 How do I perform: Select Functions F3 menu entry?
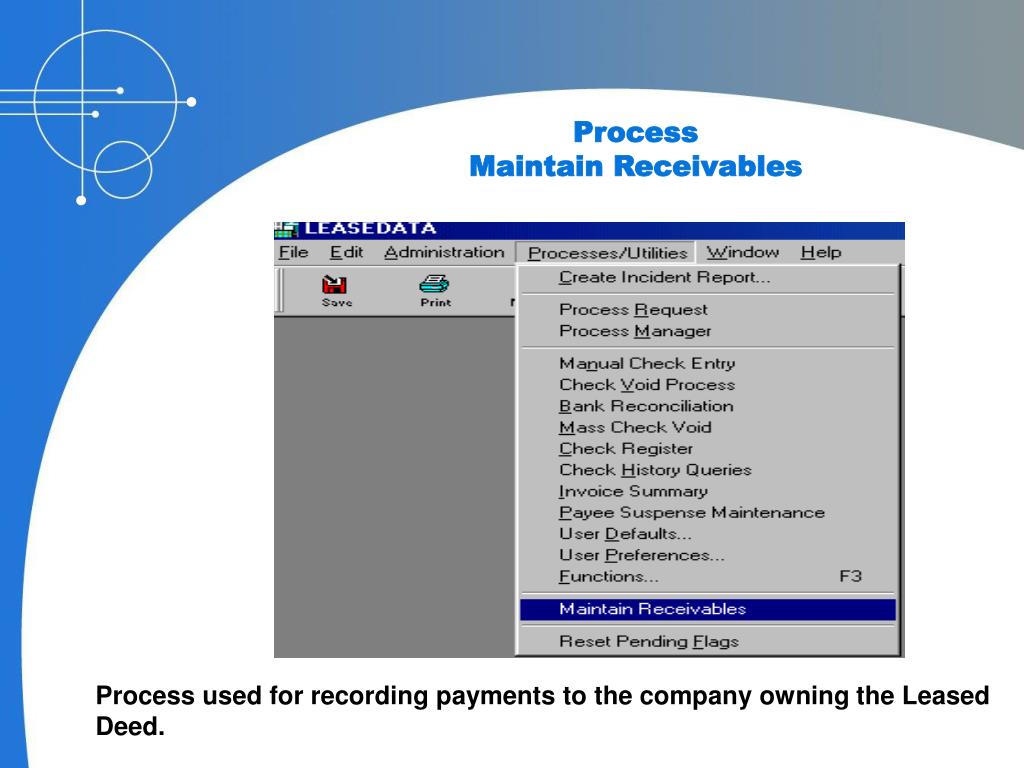[708, 577]
